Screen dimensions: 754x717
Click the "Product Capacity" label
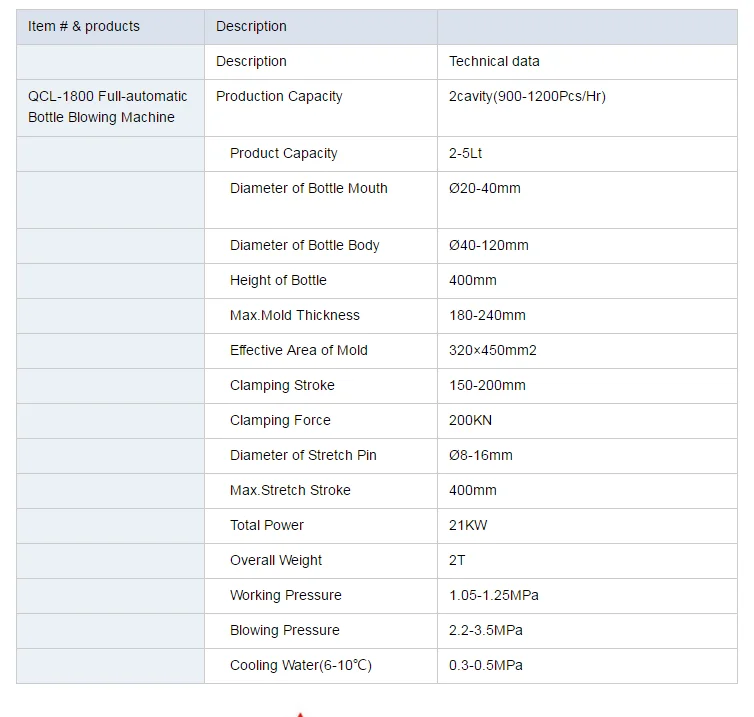[x=284, y=153]
